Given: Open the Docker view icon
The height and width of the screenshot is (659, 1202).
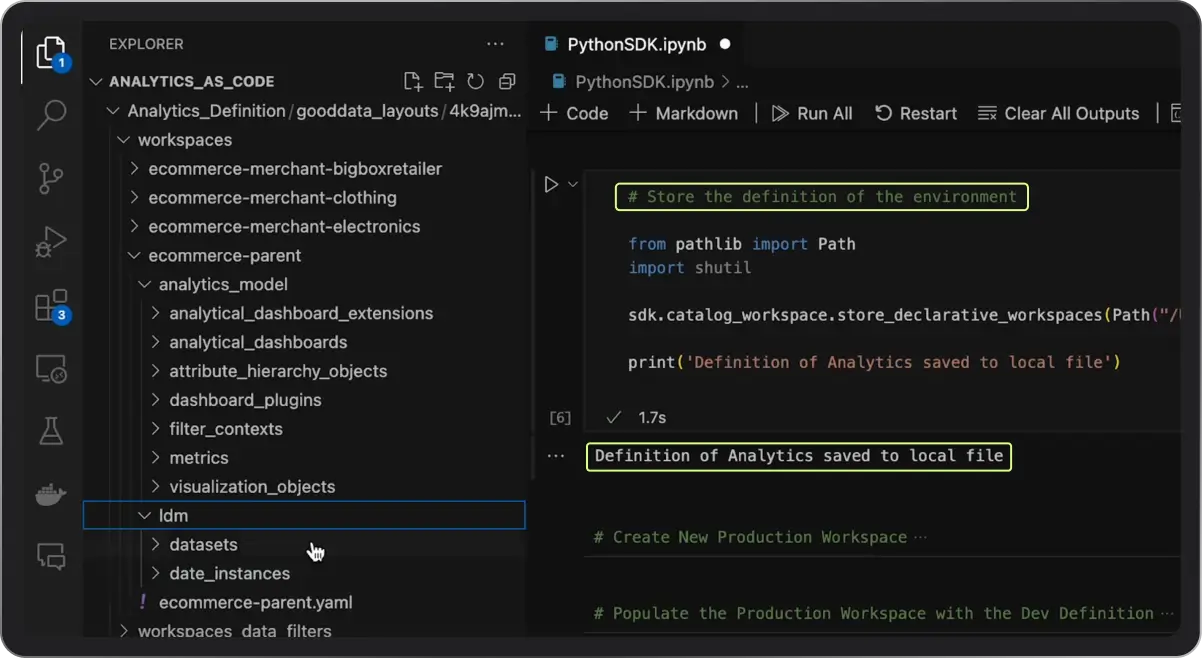Looking at the screenshot, I should pyautogui.click(x=50, y=494).
